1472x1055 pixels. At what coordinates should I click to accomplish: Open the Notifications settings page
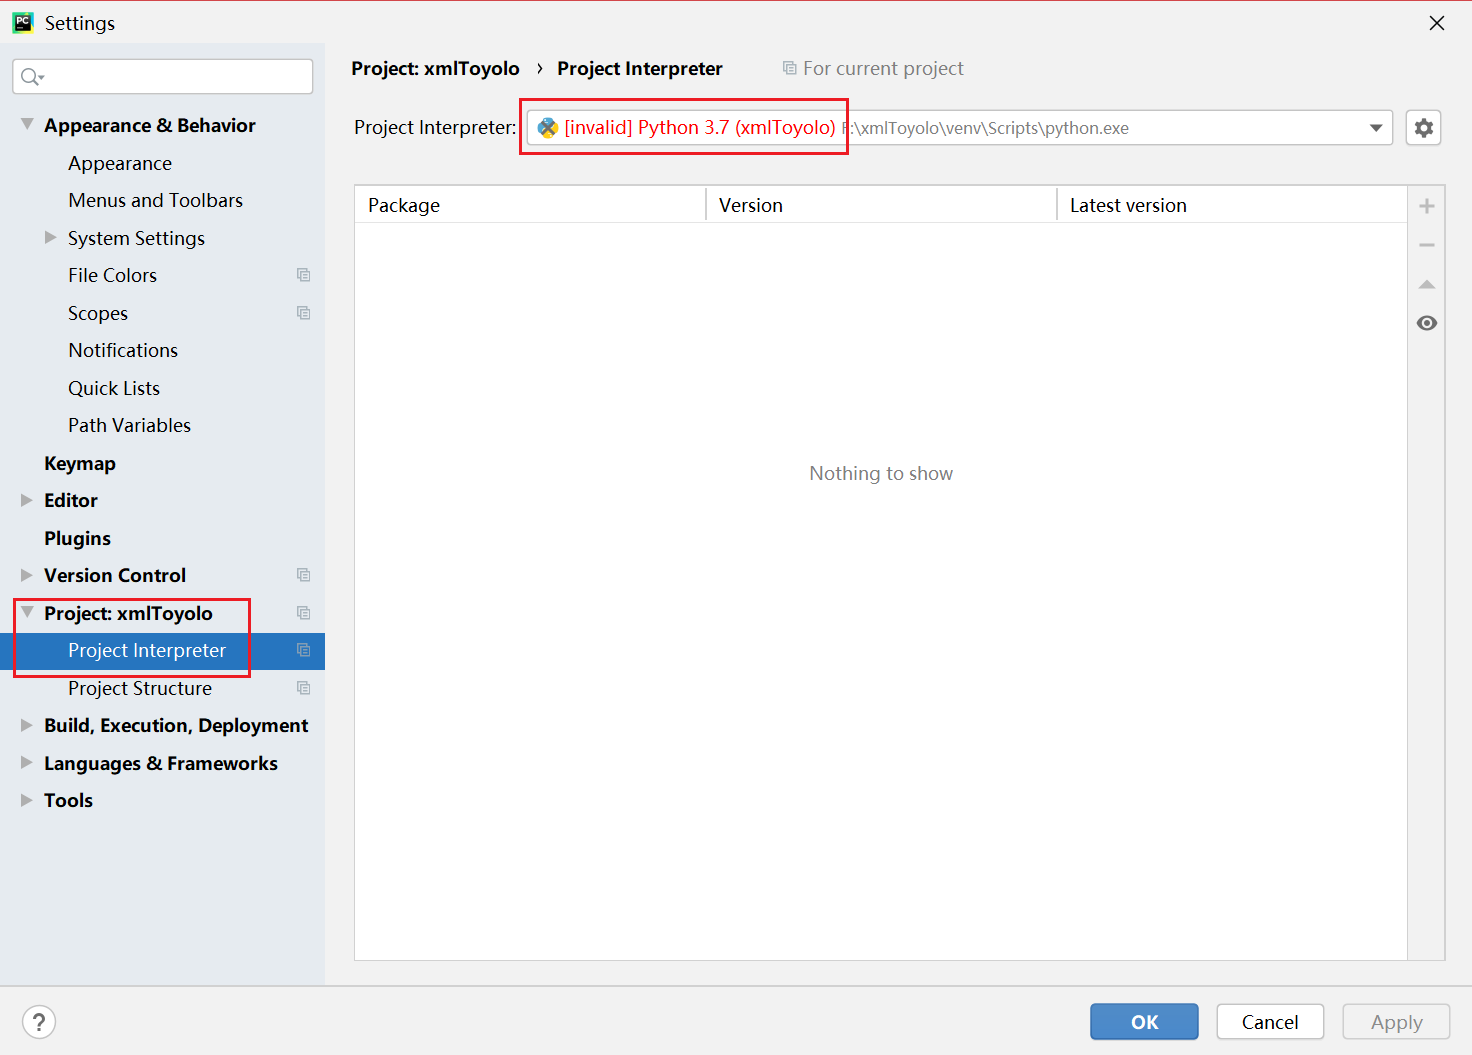123,350
